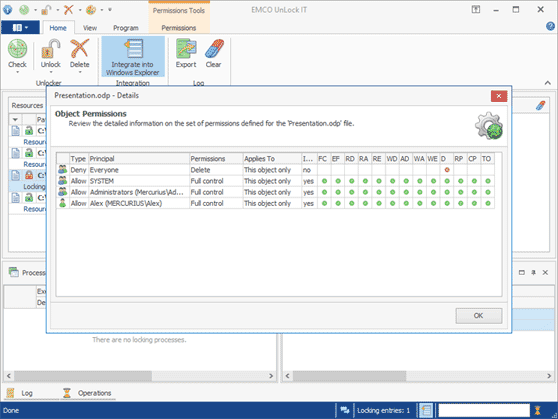Click scroll right arrow in left pane
Screen dimensions: 558x419
[271, 376]
